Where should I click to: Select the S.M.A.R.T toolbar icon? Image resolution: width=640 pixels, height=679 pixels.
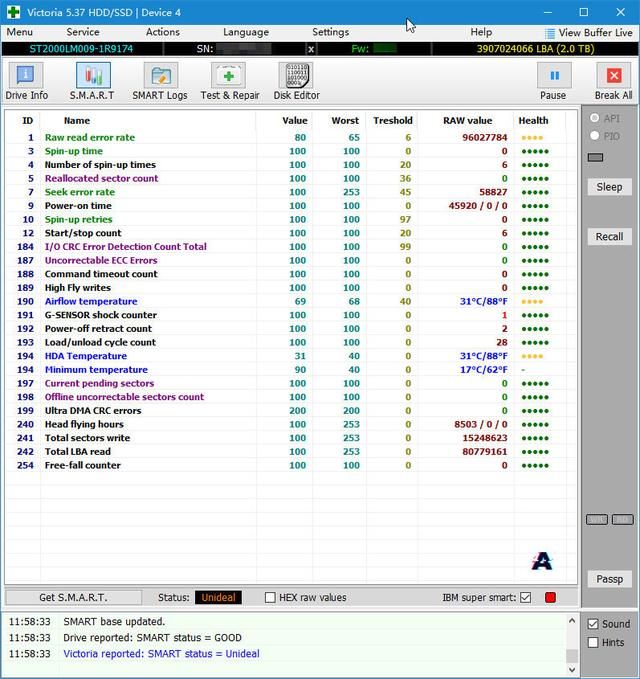(x=93, y=75)
